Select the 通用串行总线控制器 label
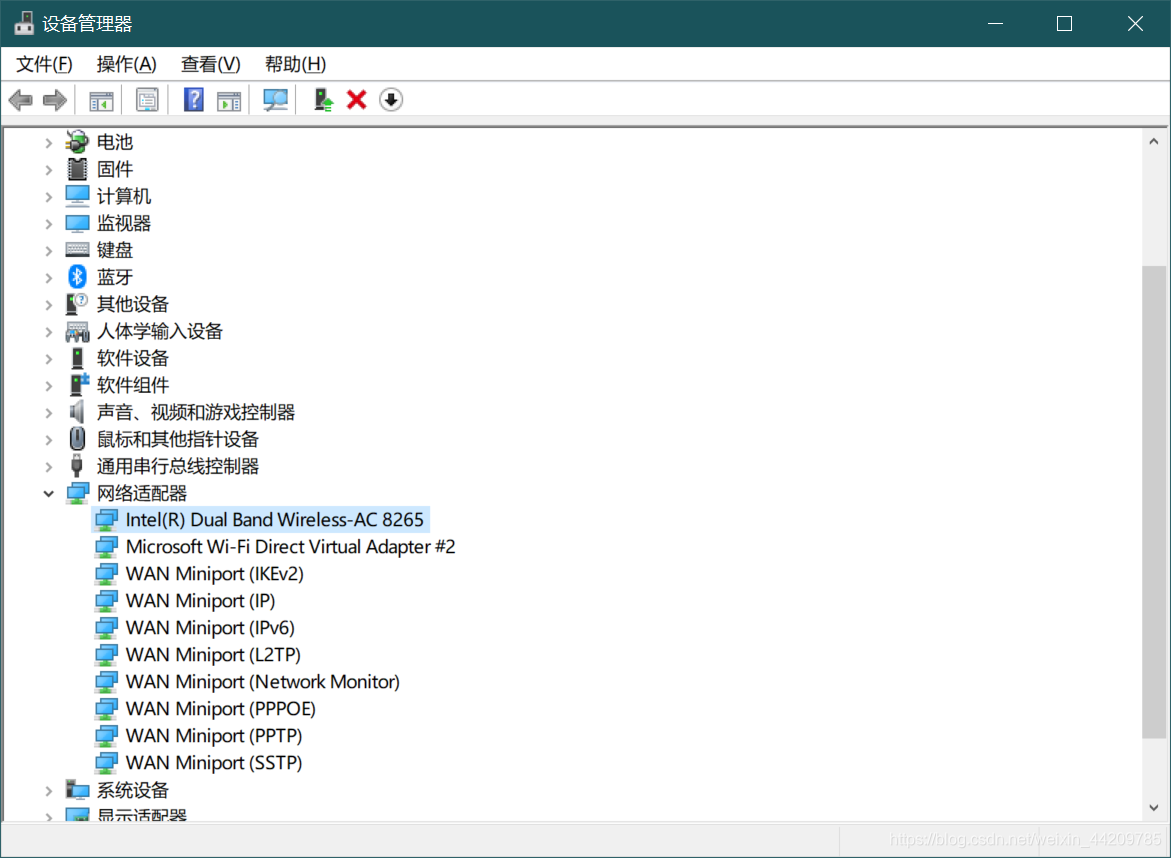Viewport: 1171px width, 858px height. click(x=178, y=466)
